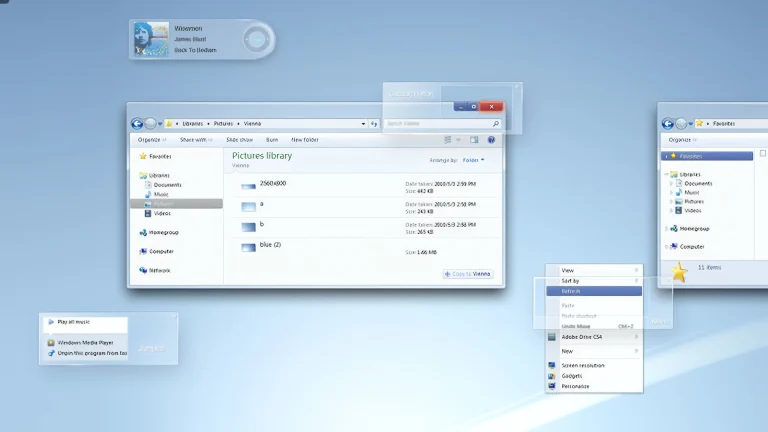Go back in the Vienna Explorer window
Viewport: 768px width, 432px height.
tap(137, 124)
